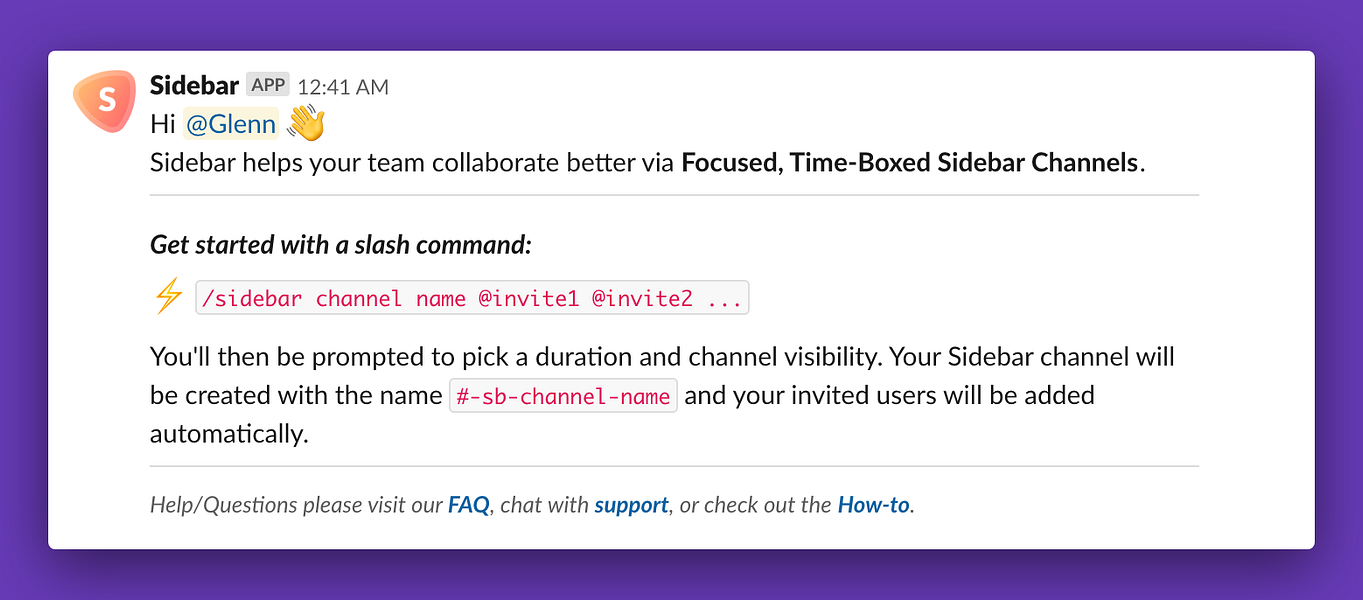The width and height of the screenshot is (1363, 600).
Task: Click the #-sb-channel-name code snippet
Action: click(x=563, y=396)
